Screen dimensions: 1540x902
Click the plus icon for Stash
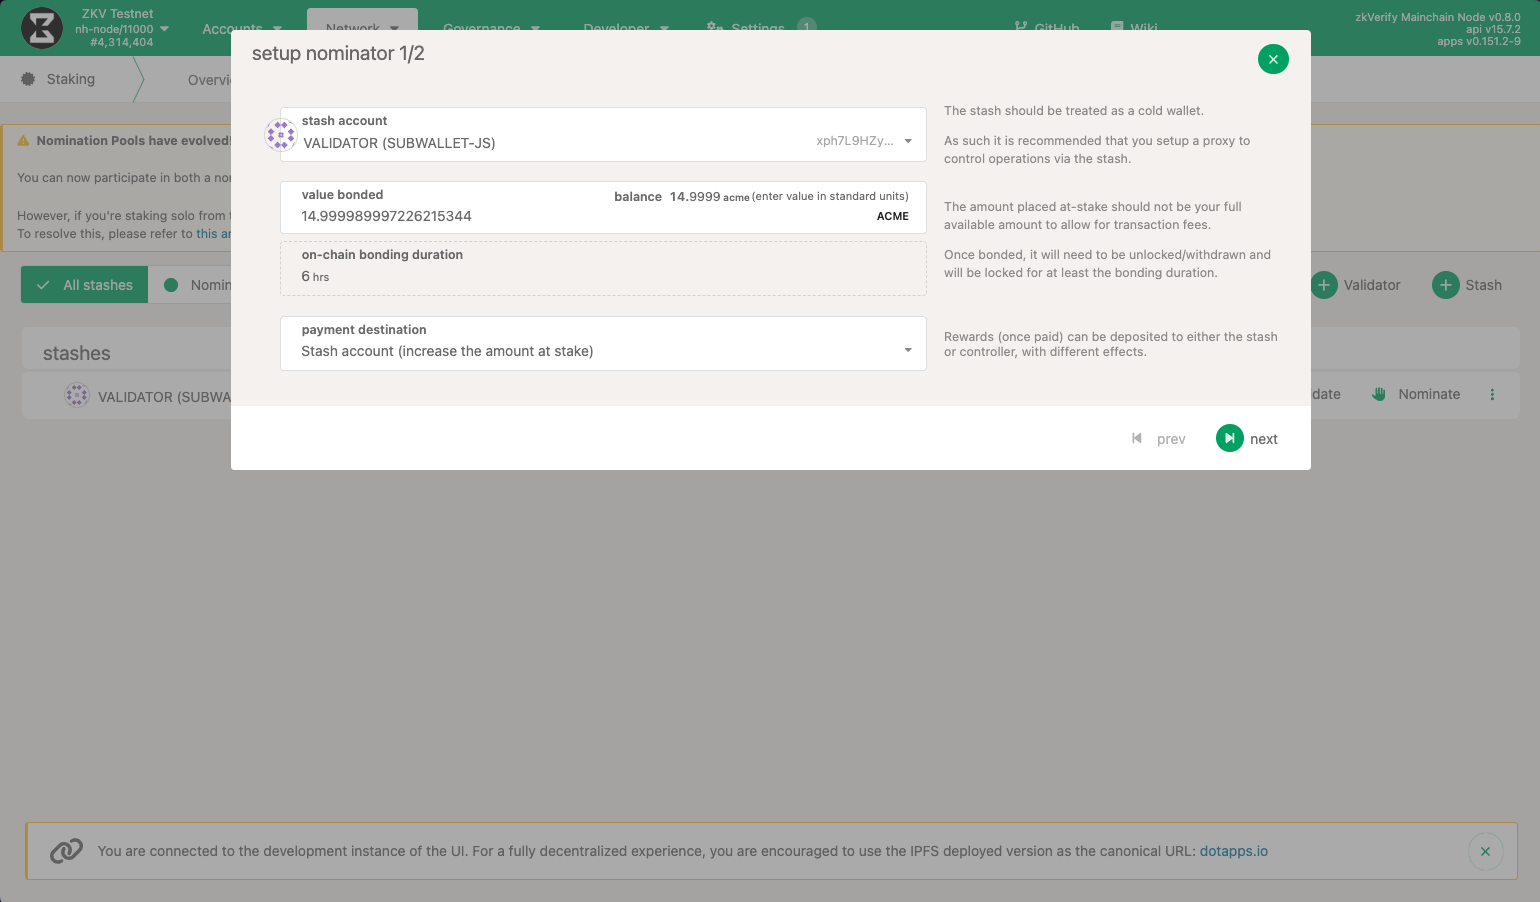click(x=1445, y=285)
